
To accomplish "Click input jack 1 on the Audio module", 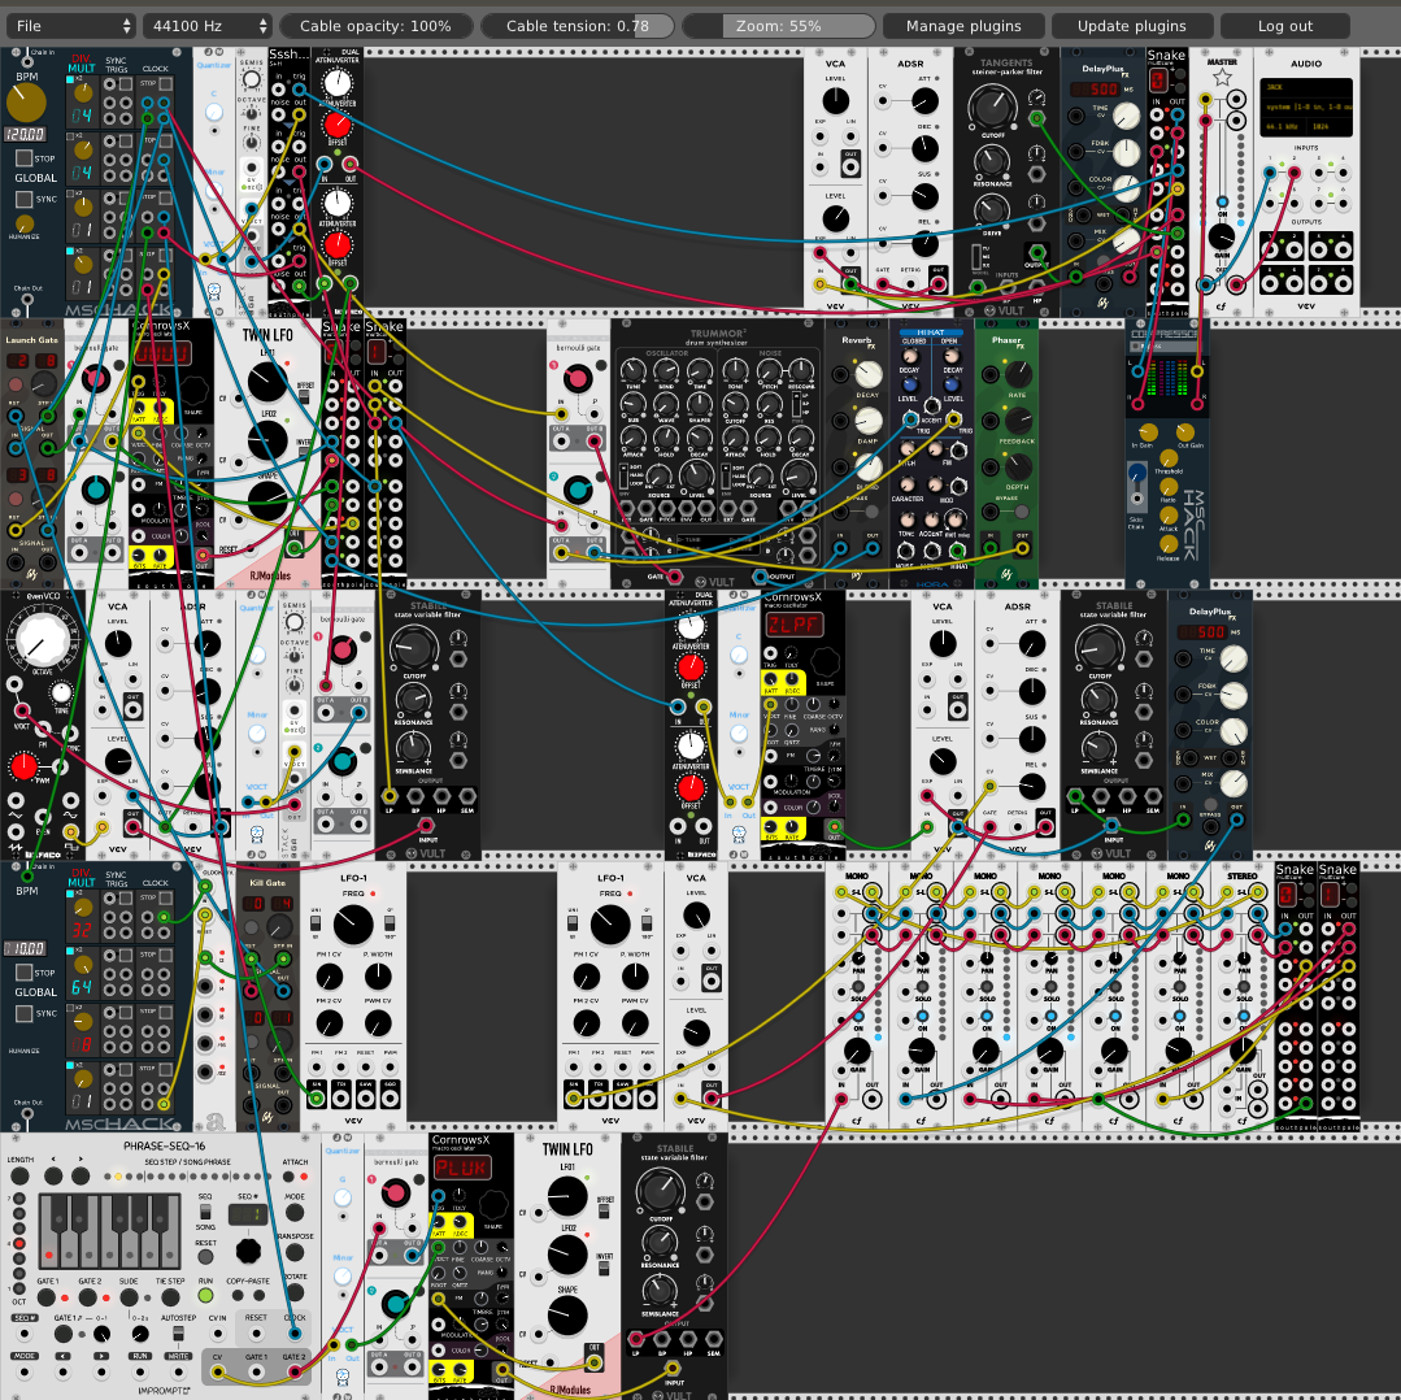I will (x=1270, y=173).
